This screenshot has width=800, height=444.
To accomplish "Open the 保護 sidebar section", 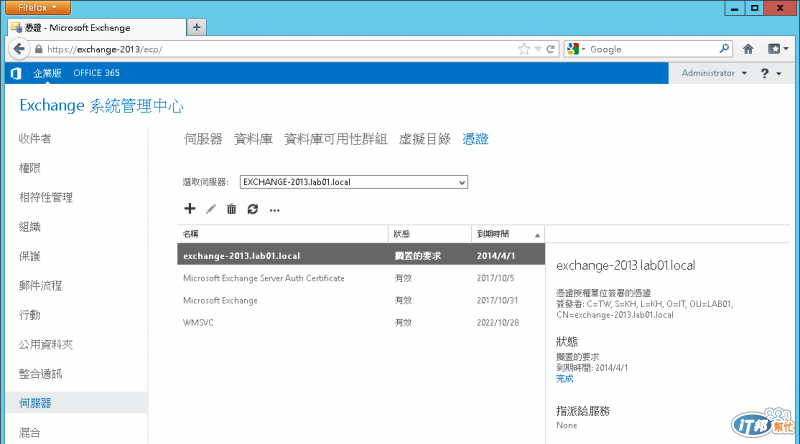I will pyautogui.click(x=30, y=256).
